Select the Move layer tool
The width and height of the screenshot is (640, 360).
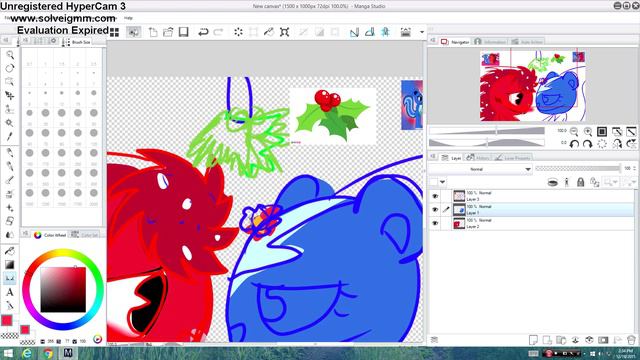(10, 95)
